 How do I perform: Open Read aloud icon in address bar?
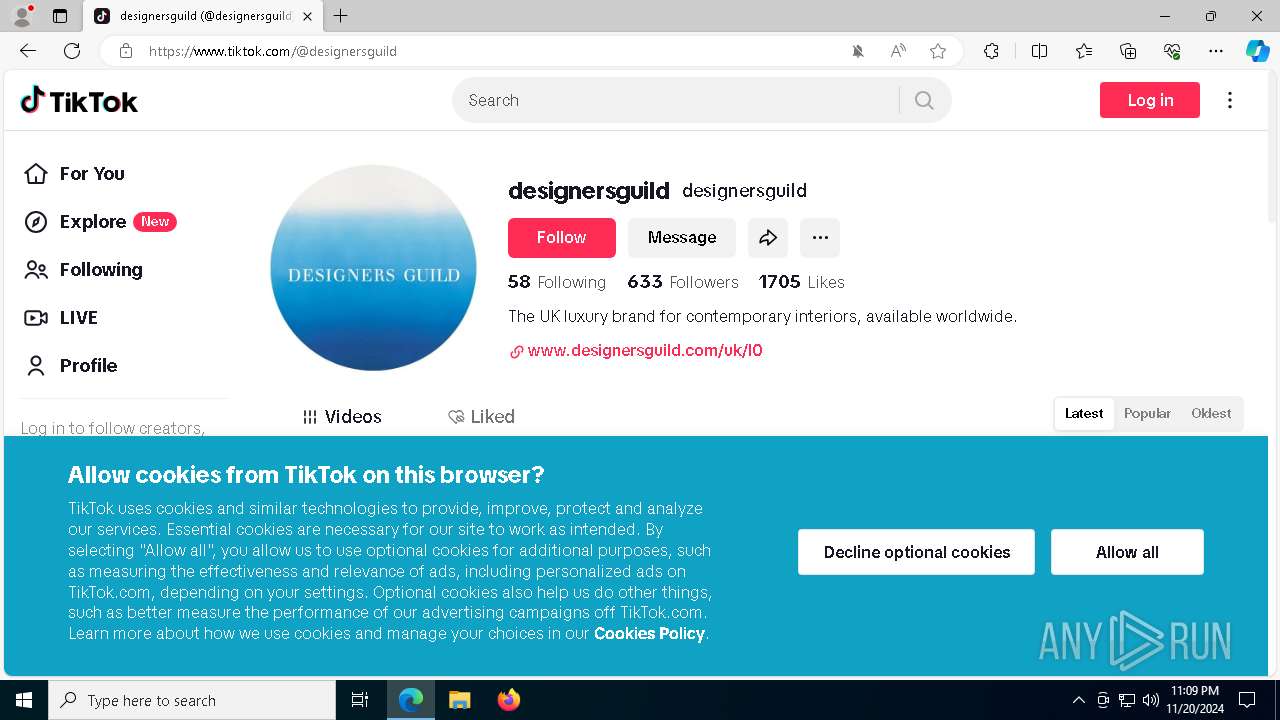coord(898,51)
